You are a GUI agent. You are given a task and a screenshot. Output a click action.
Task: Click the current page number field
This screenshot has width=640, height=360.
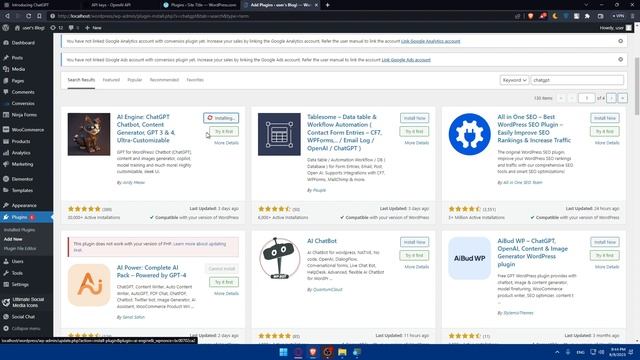pyautogui.click(x=587, y=98)
